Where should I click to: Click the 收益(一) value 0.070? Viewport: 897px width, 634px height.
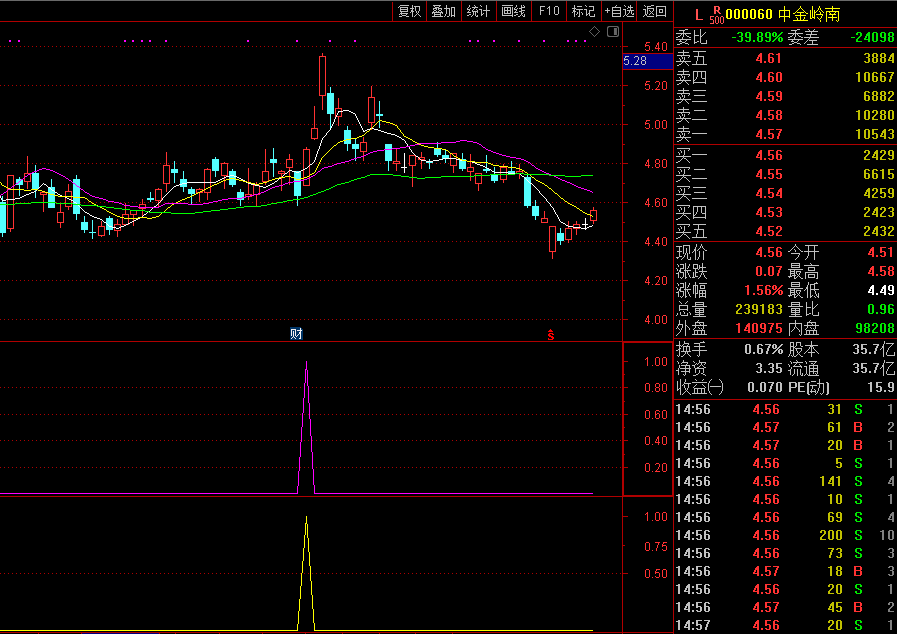pos(765,387)
